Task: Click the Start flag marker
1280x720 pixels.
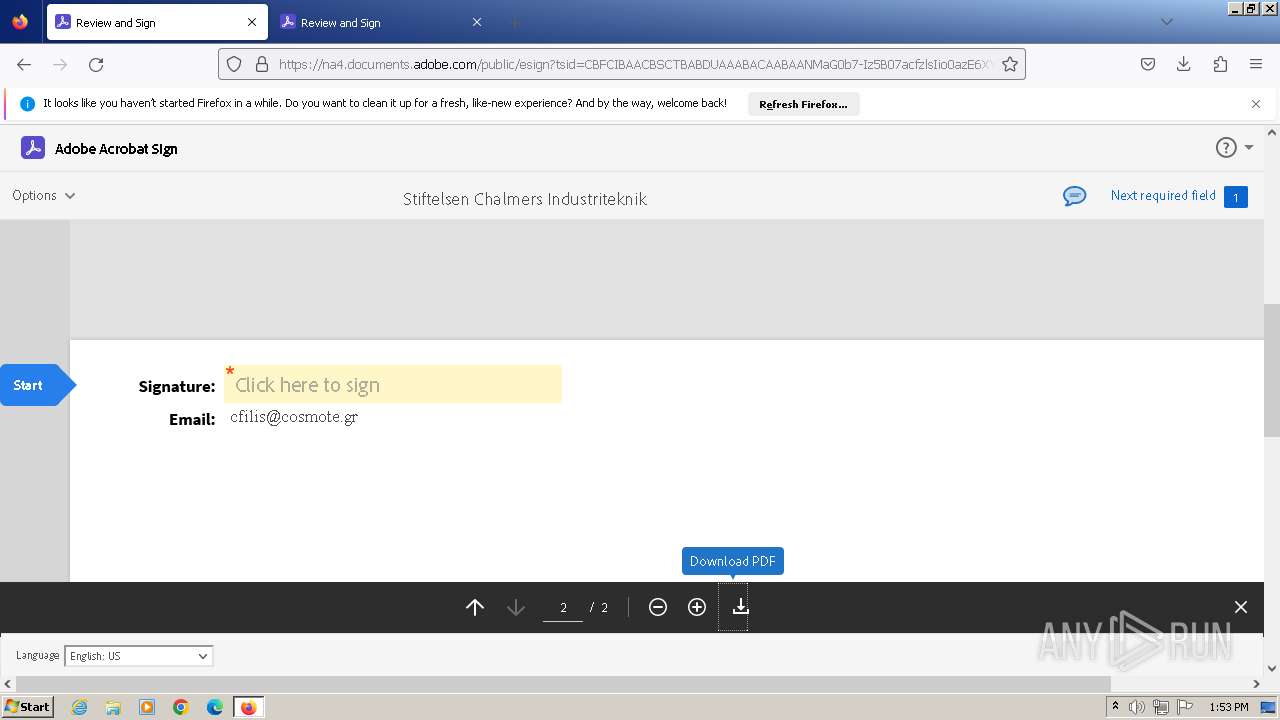Action: tap(37, 385)
